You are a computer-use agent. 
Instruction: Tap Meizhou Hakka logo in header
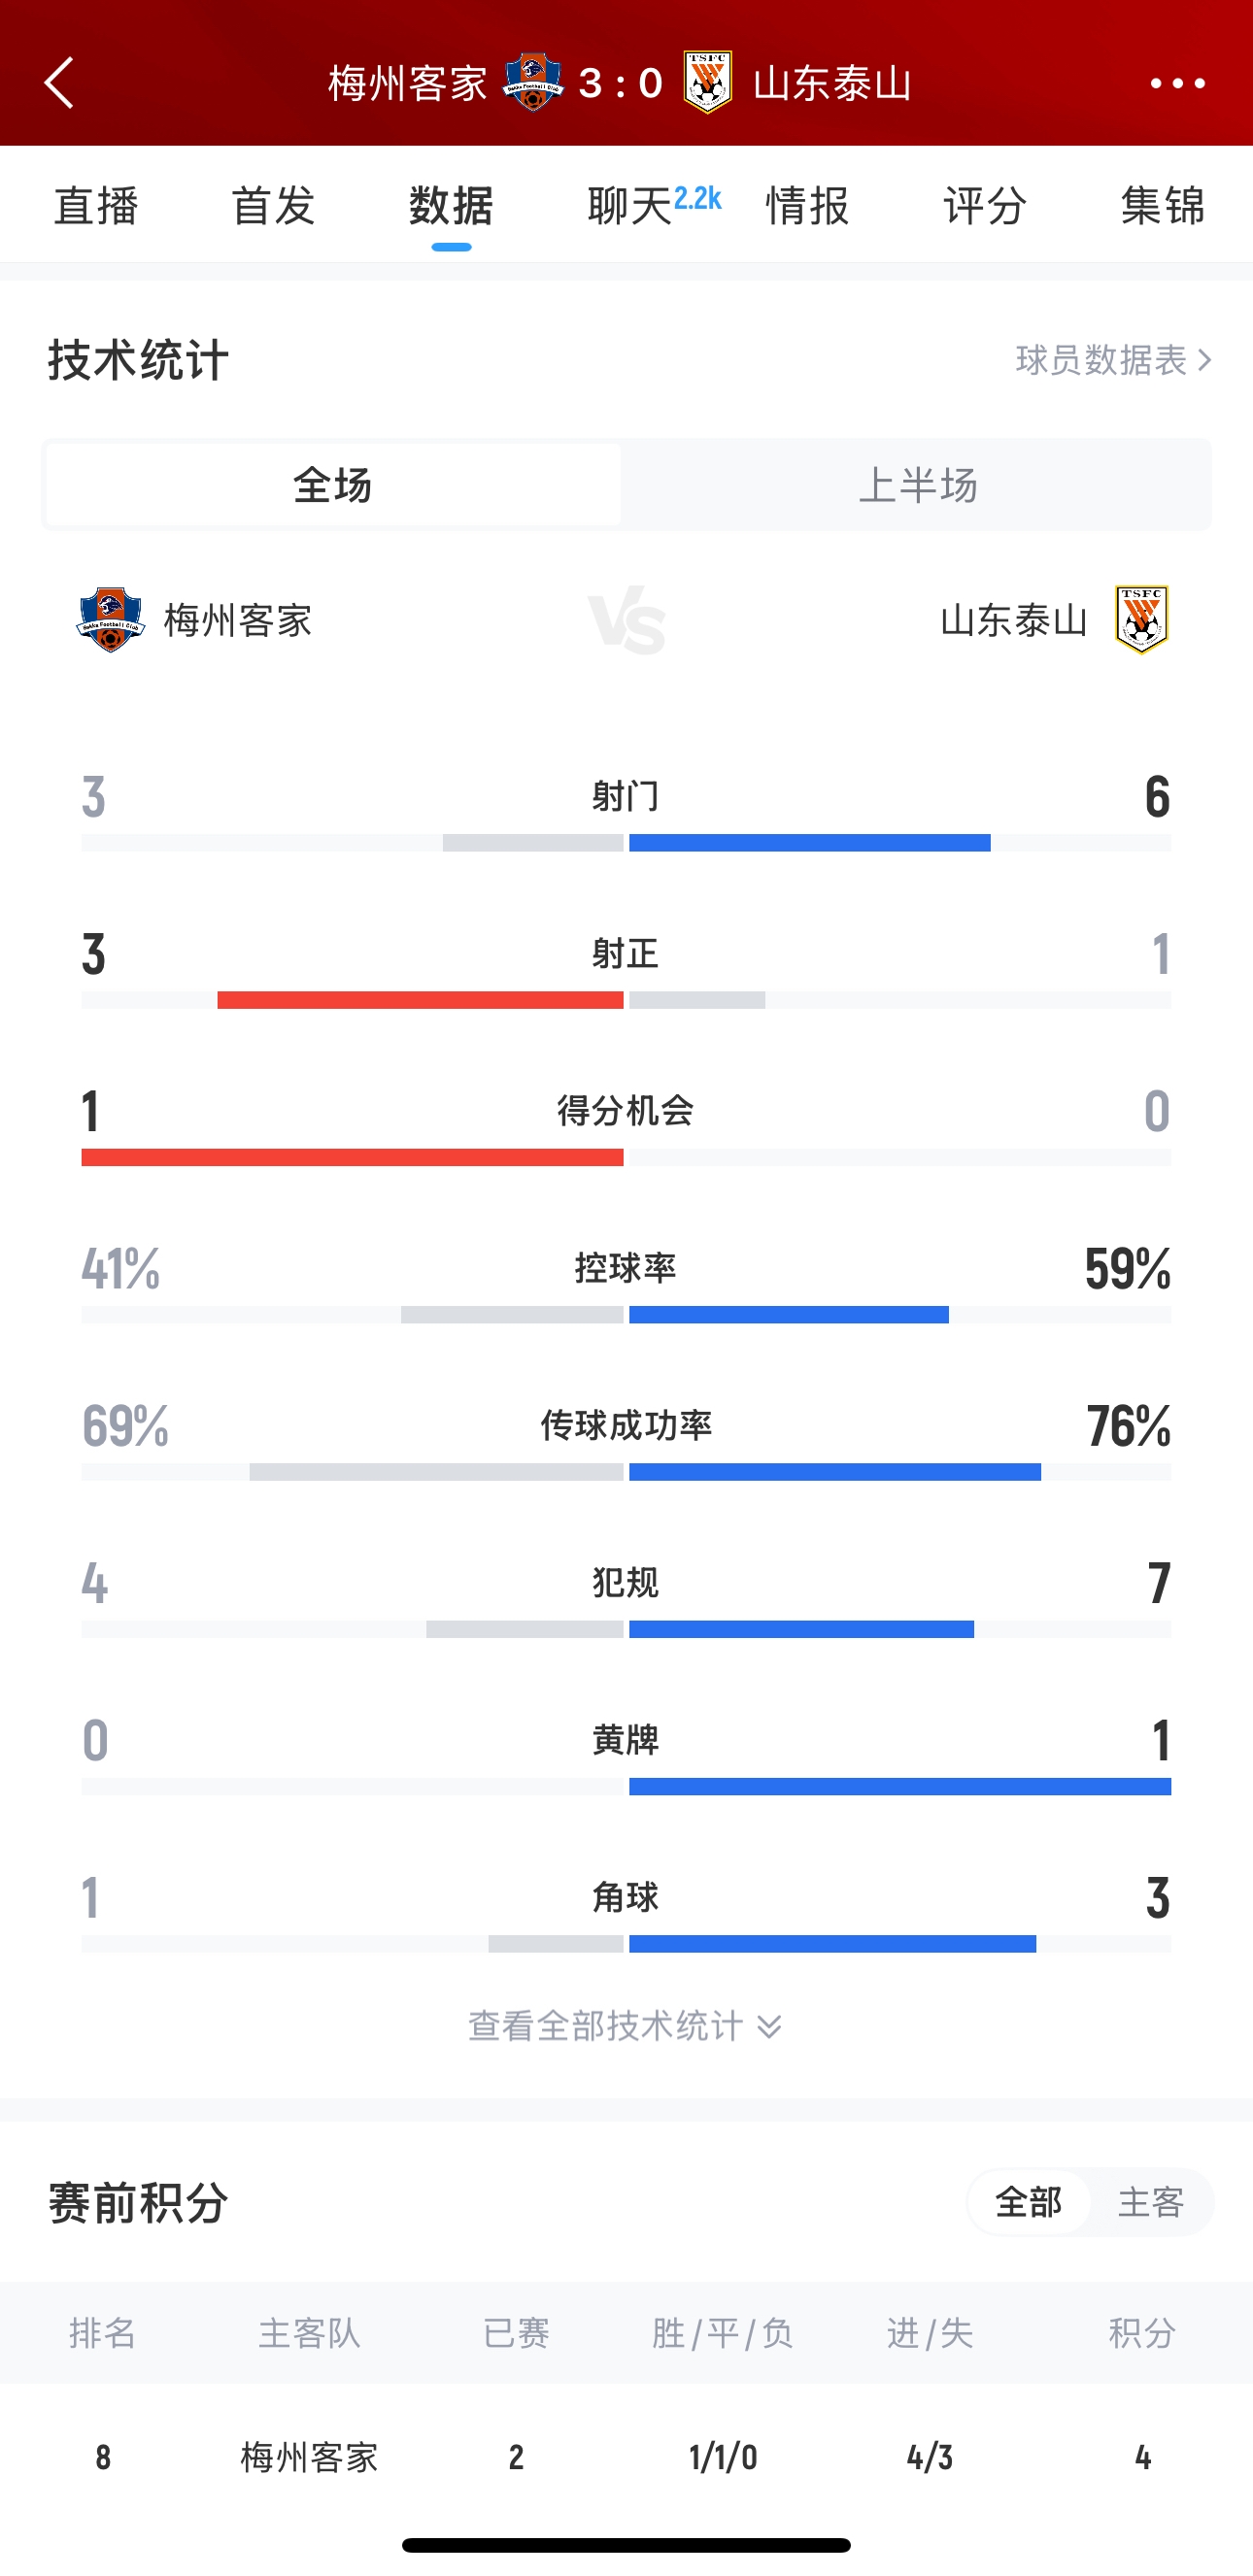coord(533,82)
